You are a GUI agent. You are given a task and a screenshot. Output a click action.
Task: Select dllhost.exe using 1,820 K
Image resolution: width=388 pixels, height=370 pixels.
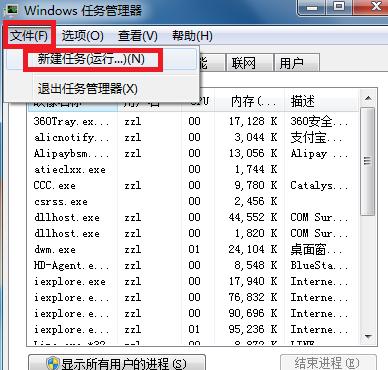193,233
